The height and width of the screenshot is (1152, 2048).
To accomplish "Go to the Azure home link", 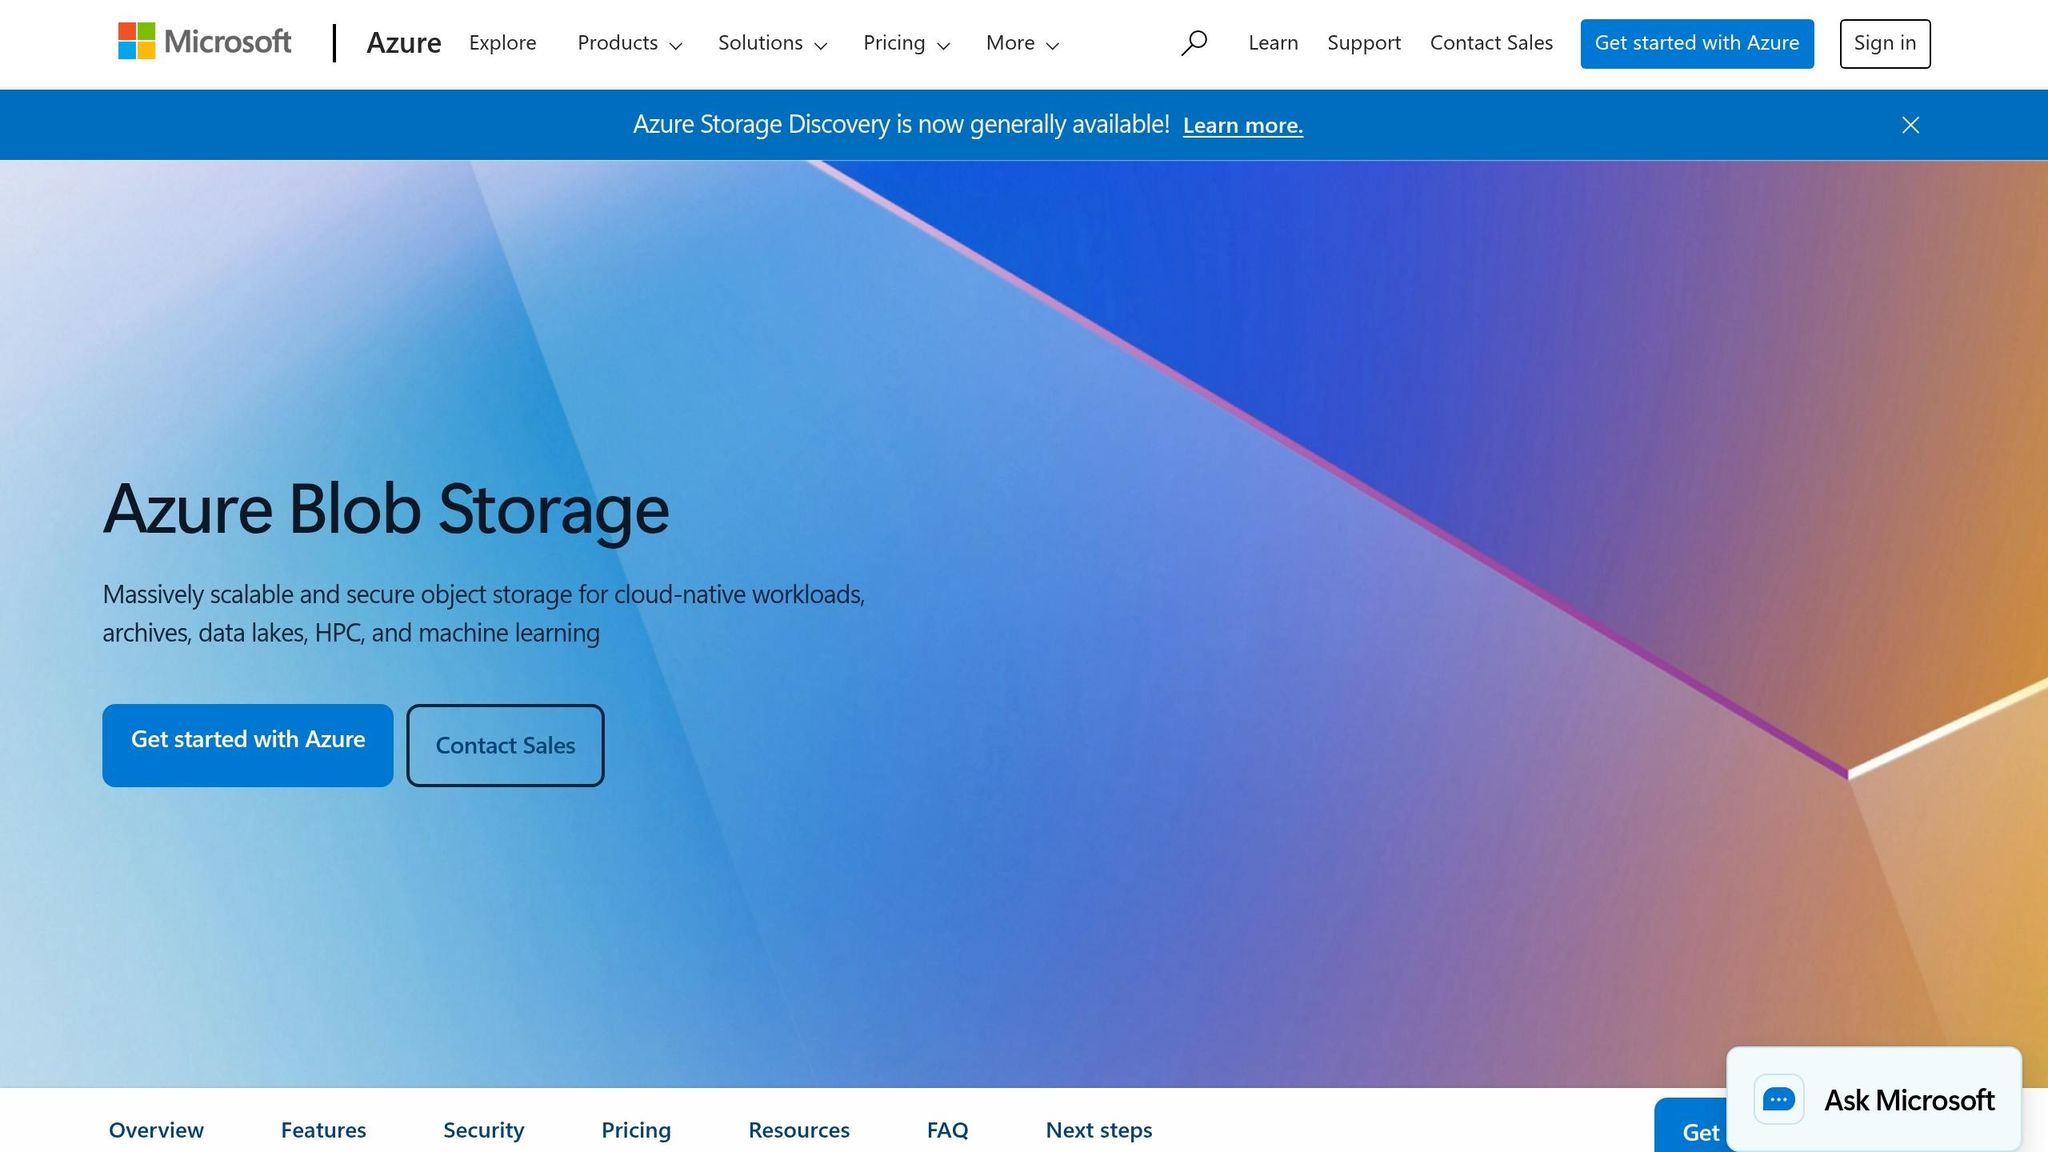I will (404, 43).
